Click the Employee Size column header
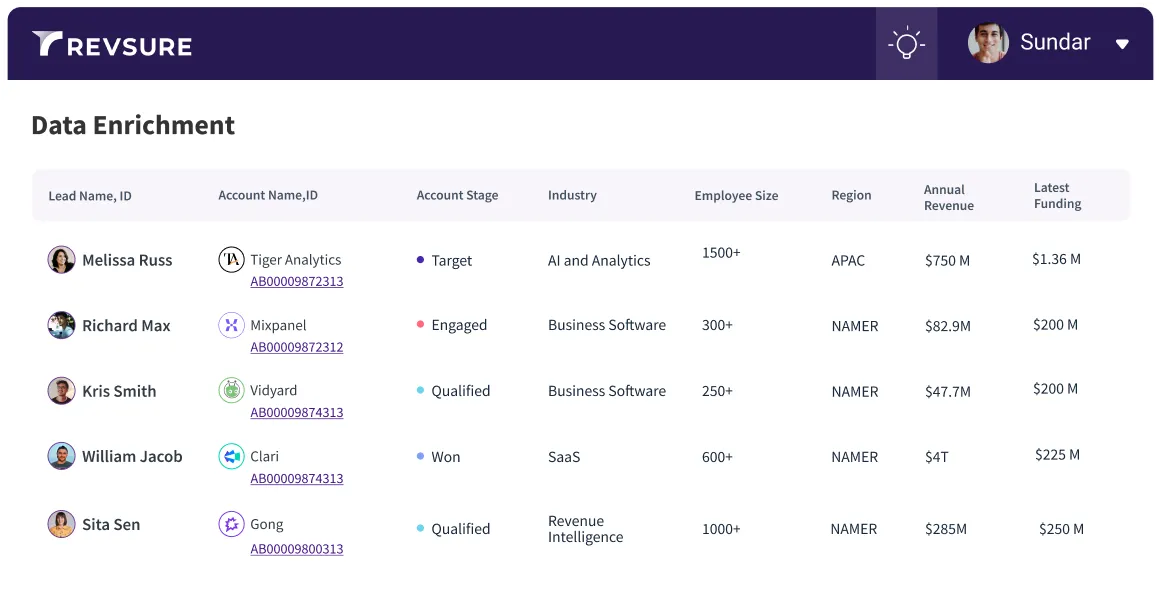Viewport: 1159px width, 591px height. [x=736, y=196]
